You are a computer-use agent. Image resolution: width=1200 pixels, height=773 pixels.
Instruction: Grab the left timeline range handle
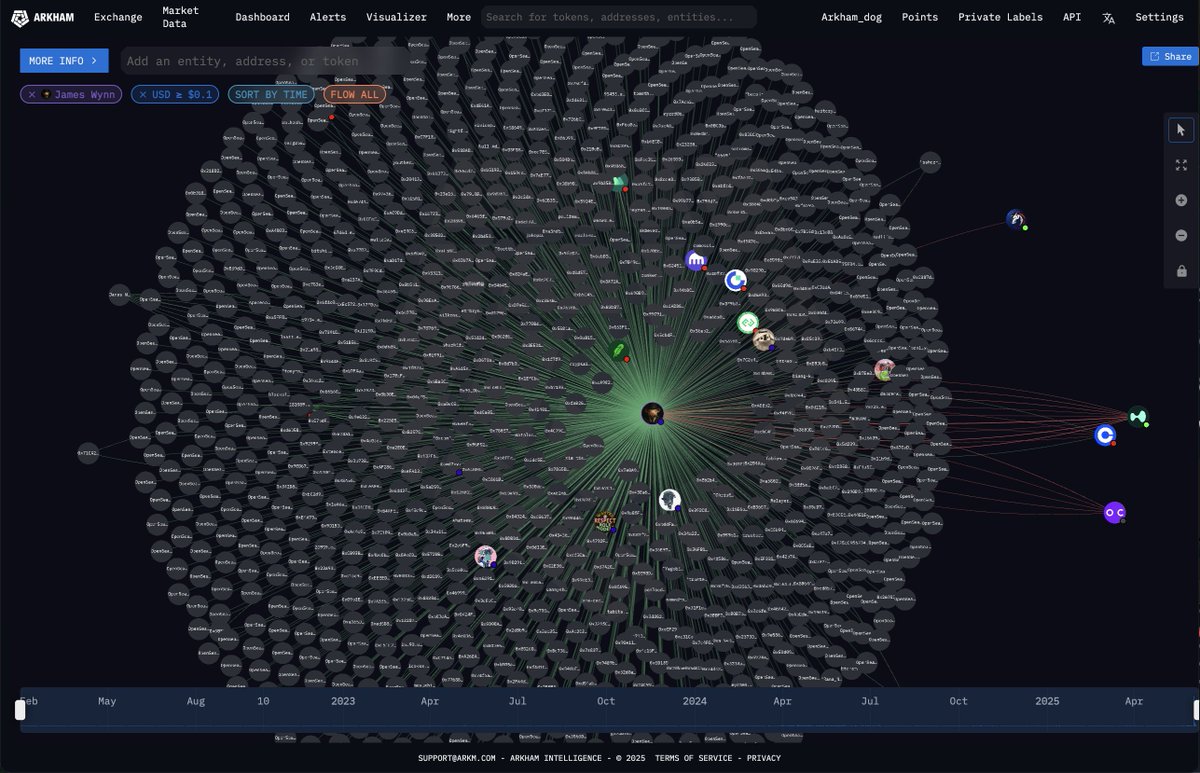coord(19,709)
